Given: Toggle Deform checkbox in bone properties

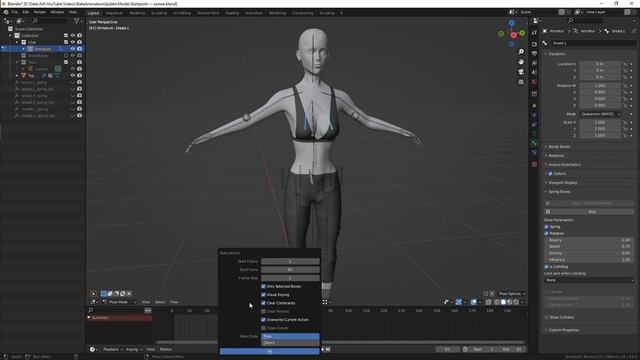Looking at the screenshot, I should click(550, 173).
